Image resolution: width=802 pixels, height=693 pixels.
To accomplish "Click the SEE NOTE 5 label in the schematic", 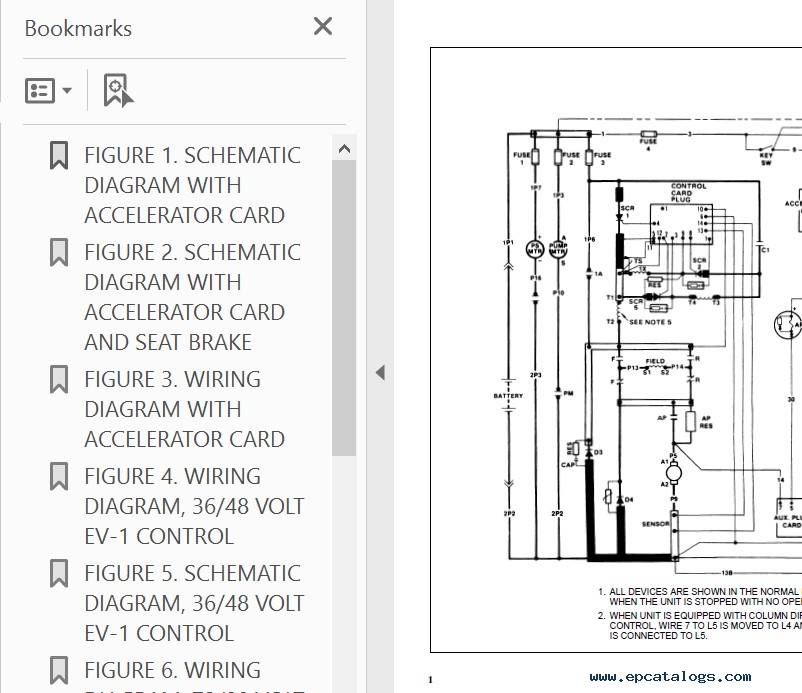I will [x=650, y=322].
